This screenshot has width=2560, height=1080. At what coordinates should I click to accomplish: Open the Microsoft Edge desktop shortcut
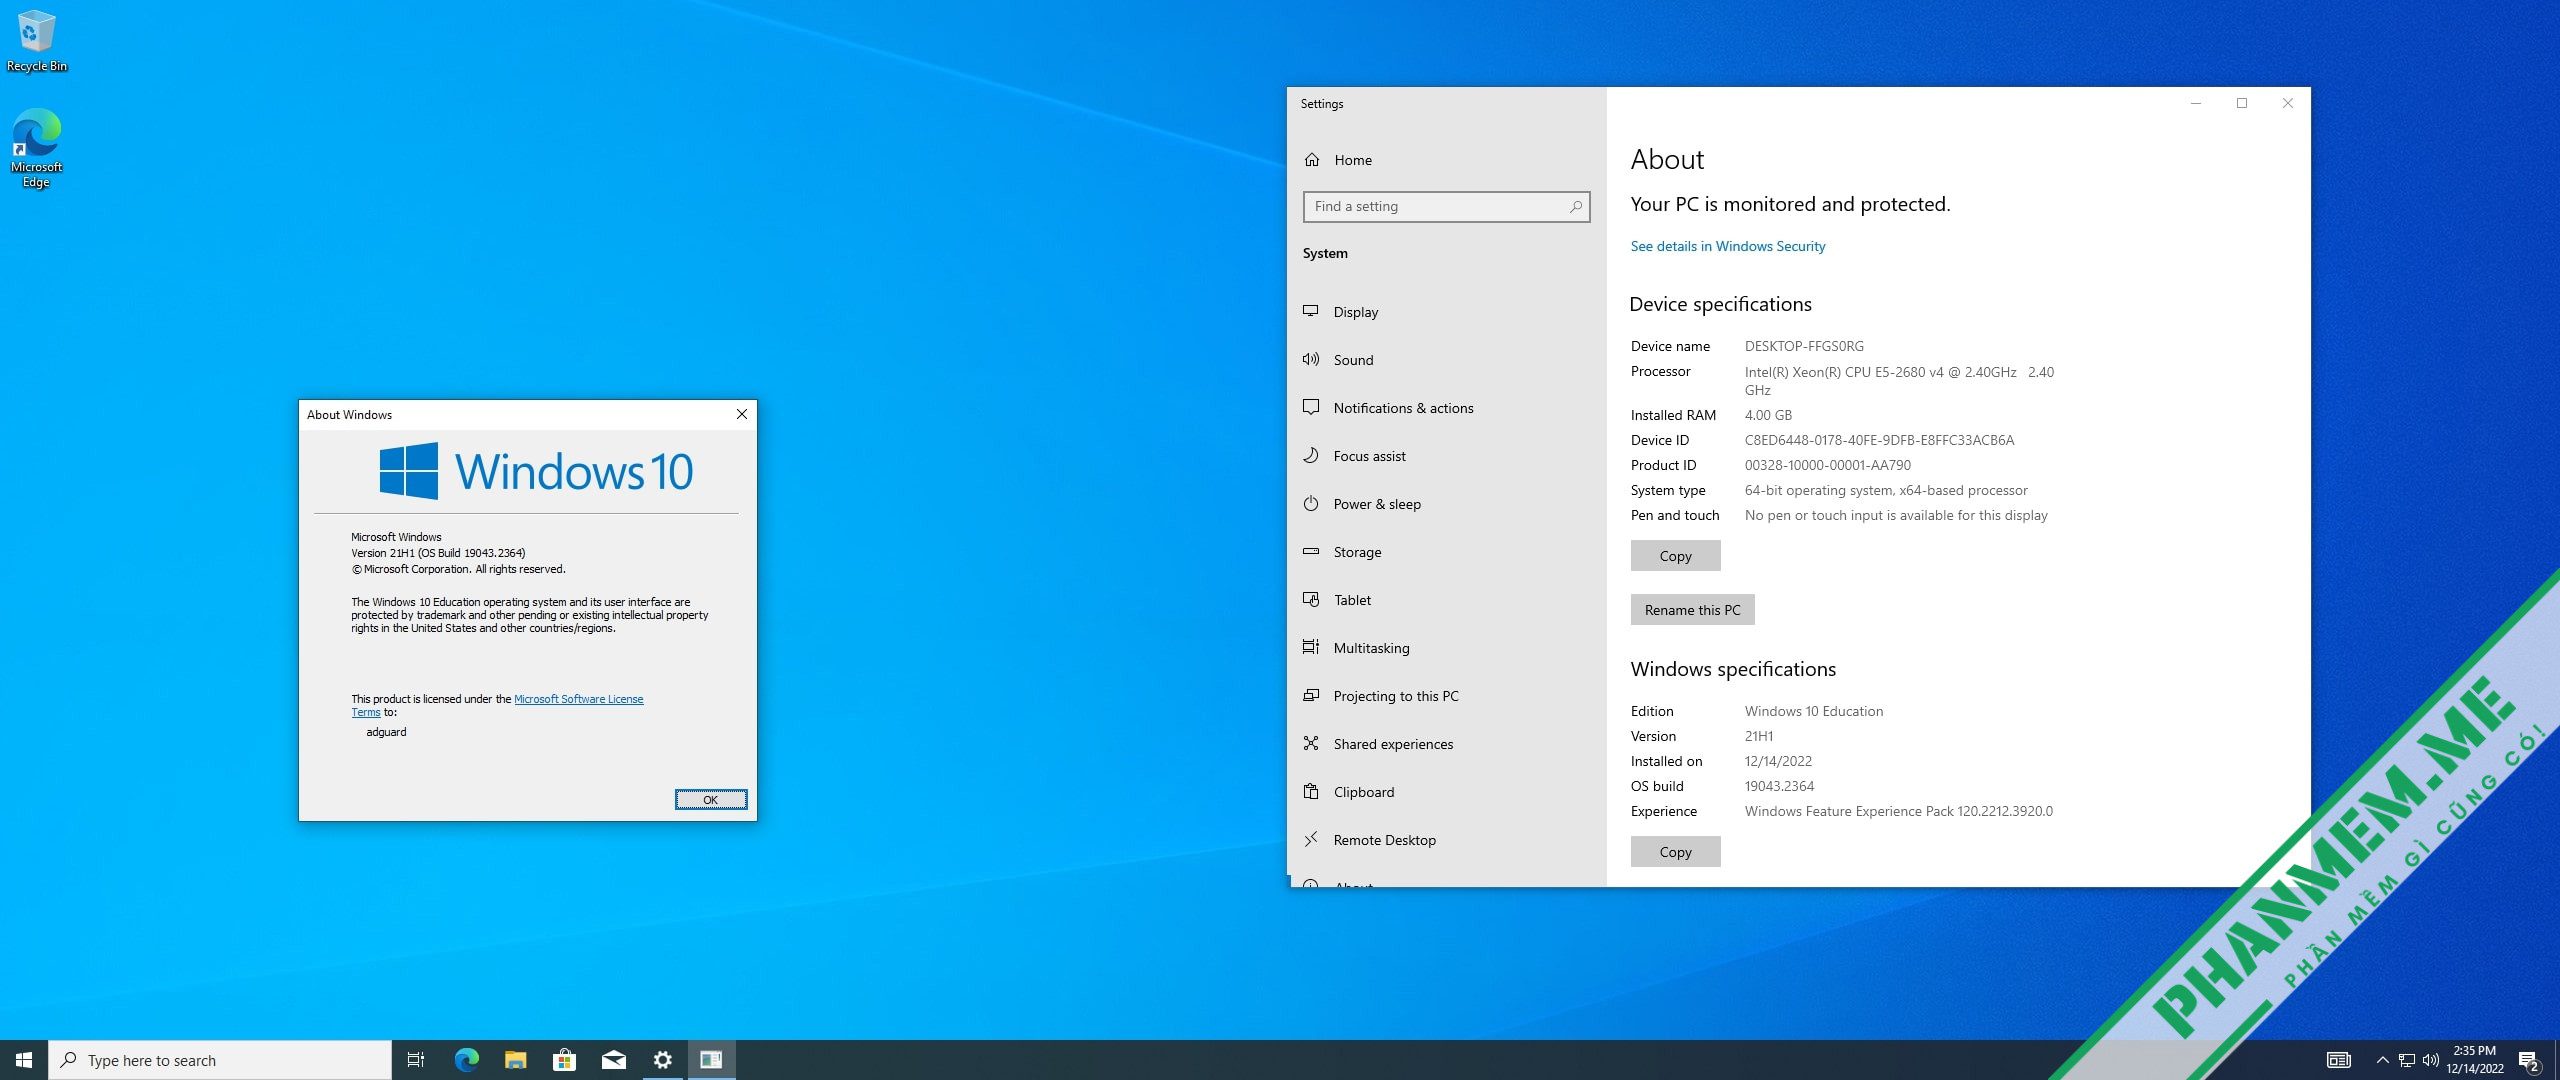[36, 148]
